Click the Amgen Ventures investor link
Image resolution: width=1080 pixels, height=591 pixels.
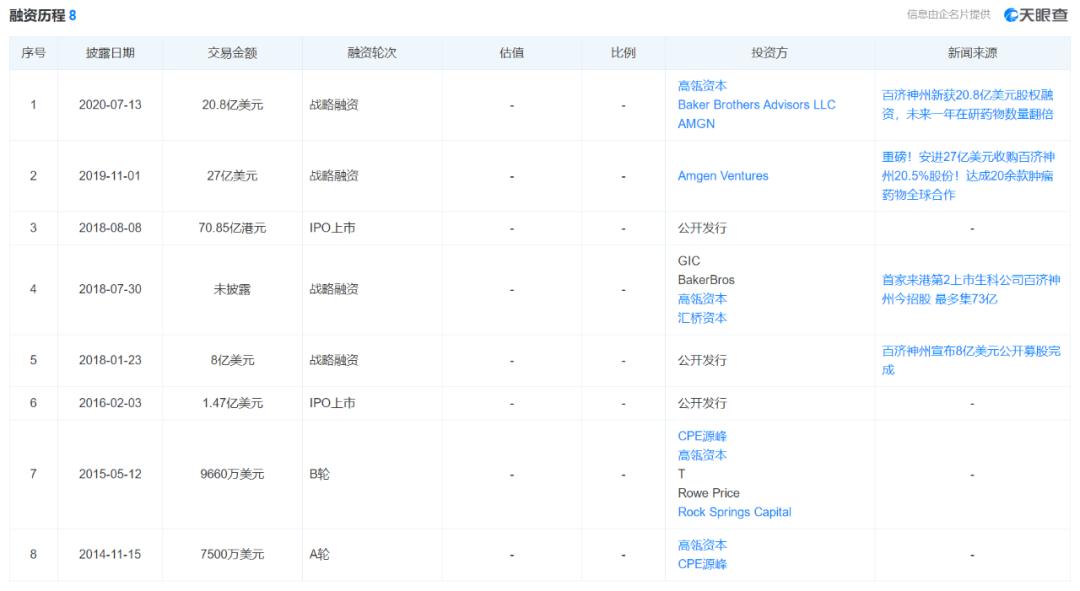(723, 176)
